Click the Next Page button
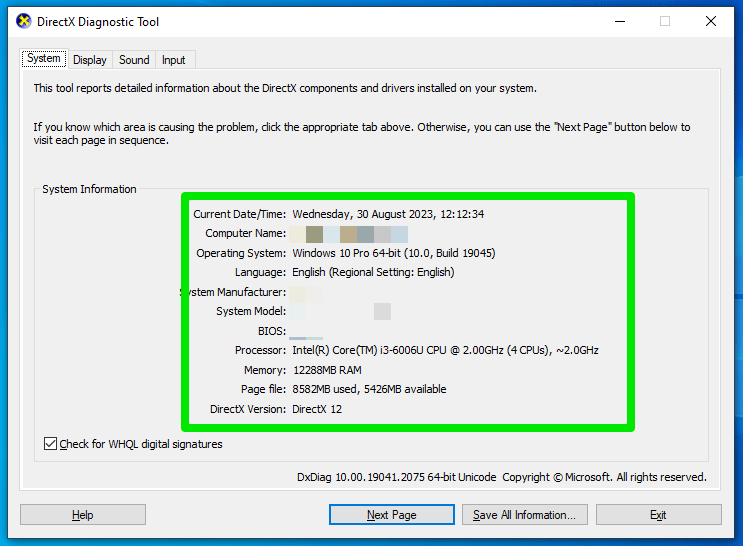The image size is (743, 546). point(392,515)
